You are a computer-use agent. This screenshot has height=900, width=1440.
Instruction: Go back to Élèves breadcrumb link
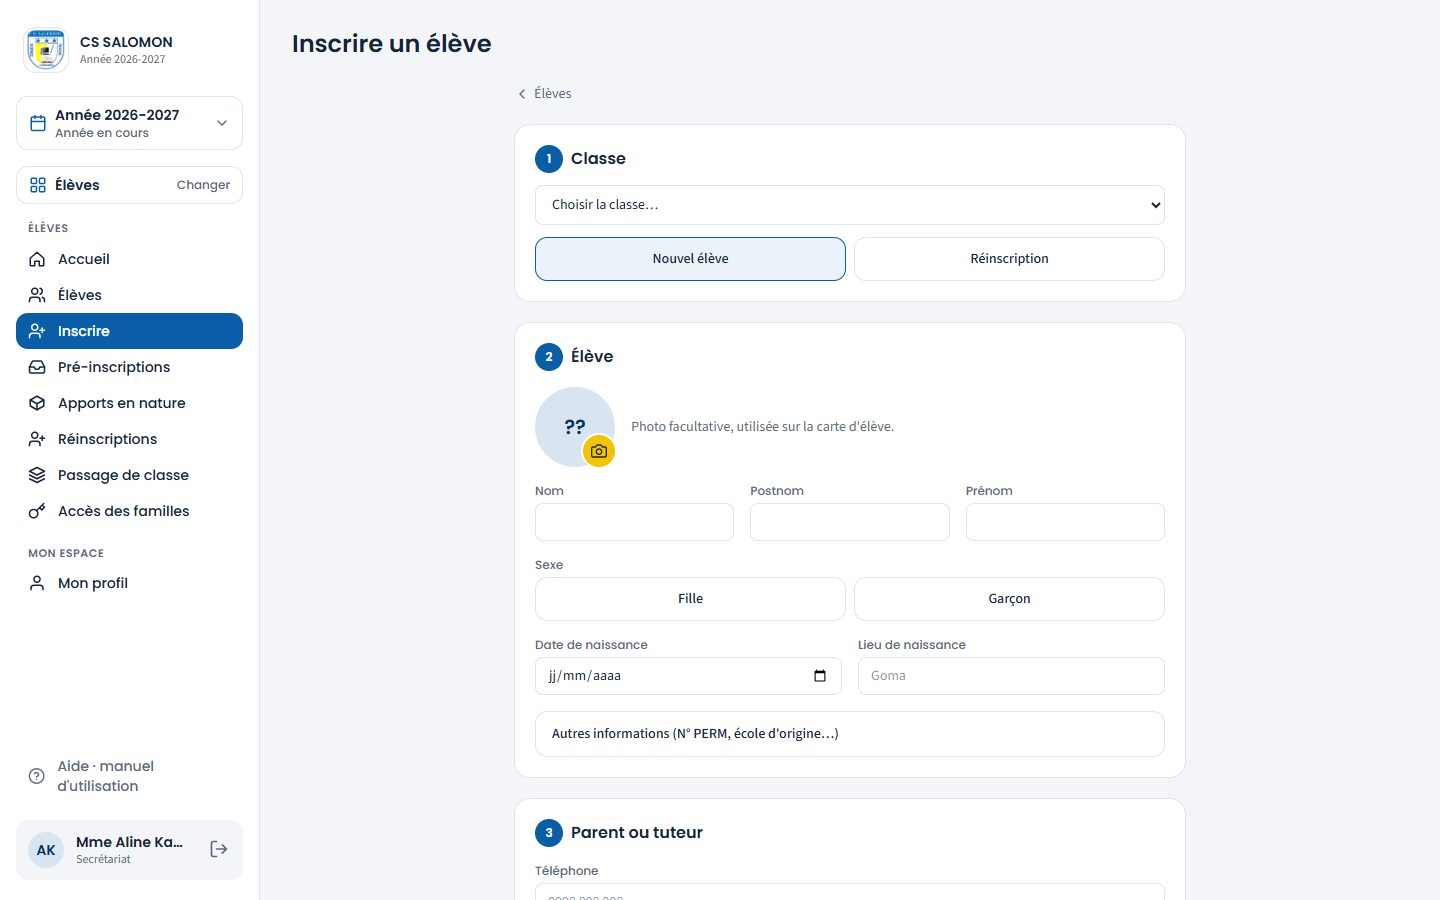click(544, 93)
